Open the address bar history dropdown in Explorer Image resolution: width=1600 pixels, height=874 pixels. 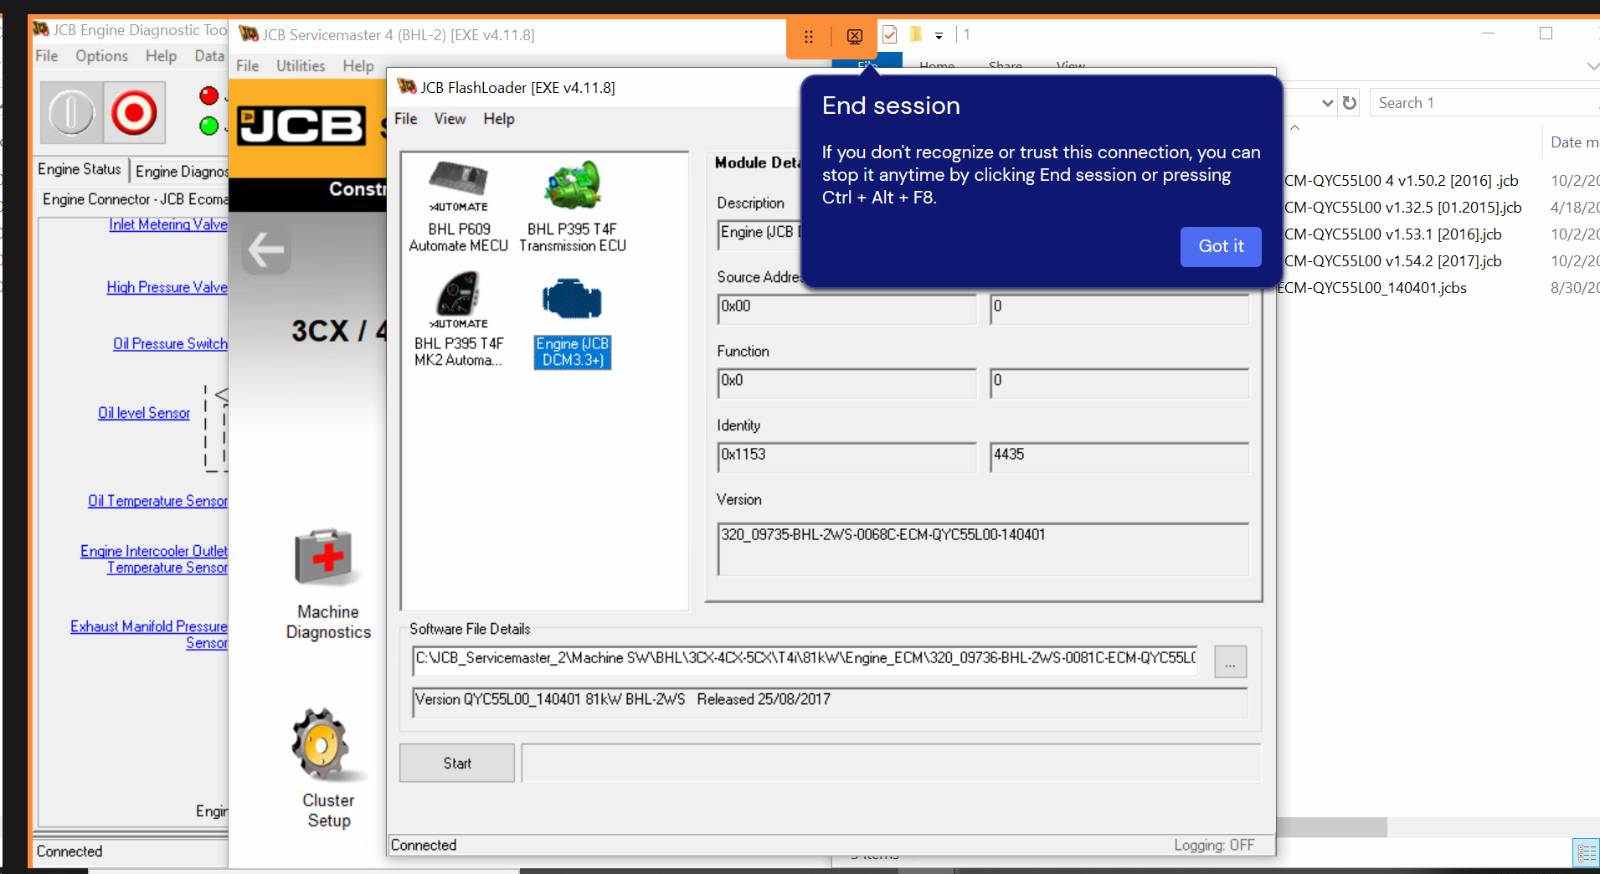coord(1327,103)
